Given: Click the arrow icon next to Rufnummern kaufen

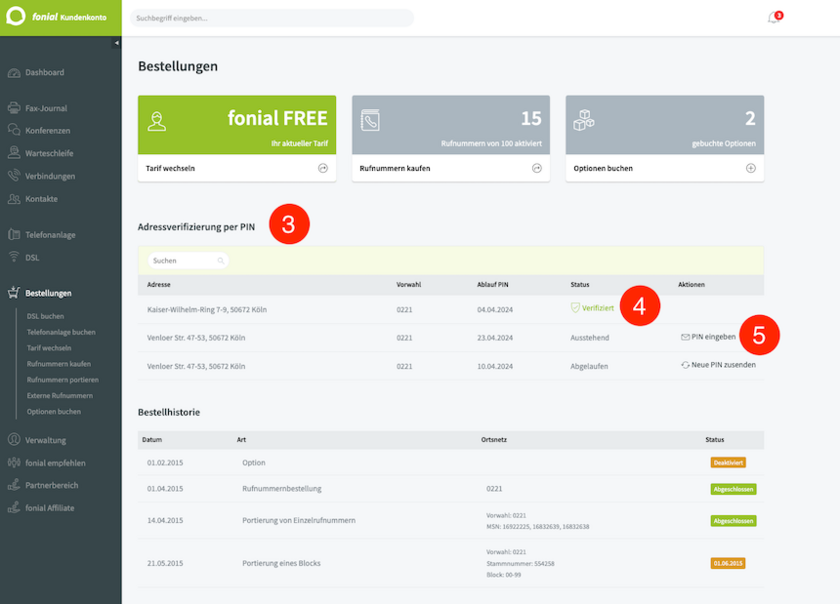Looking at the screenshot, I should tap(537, 168).
